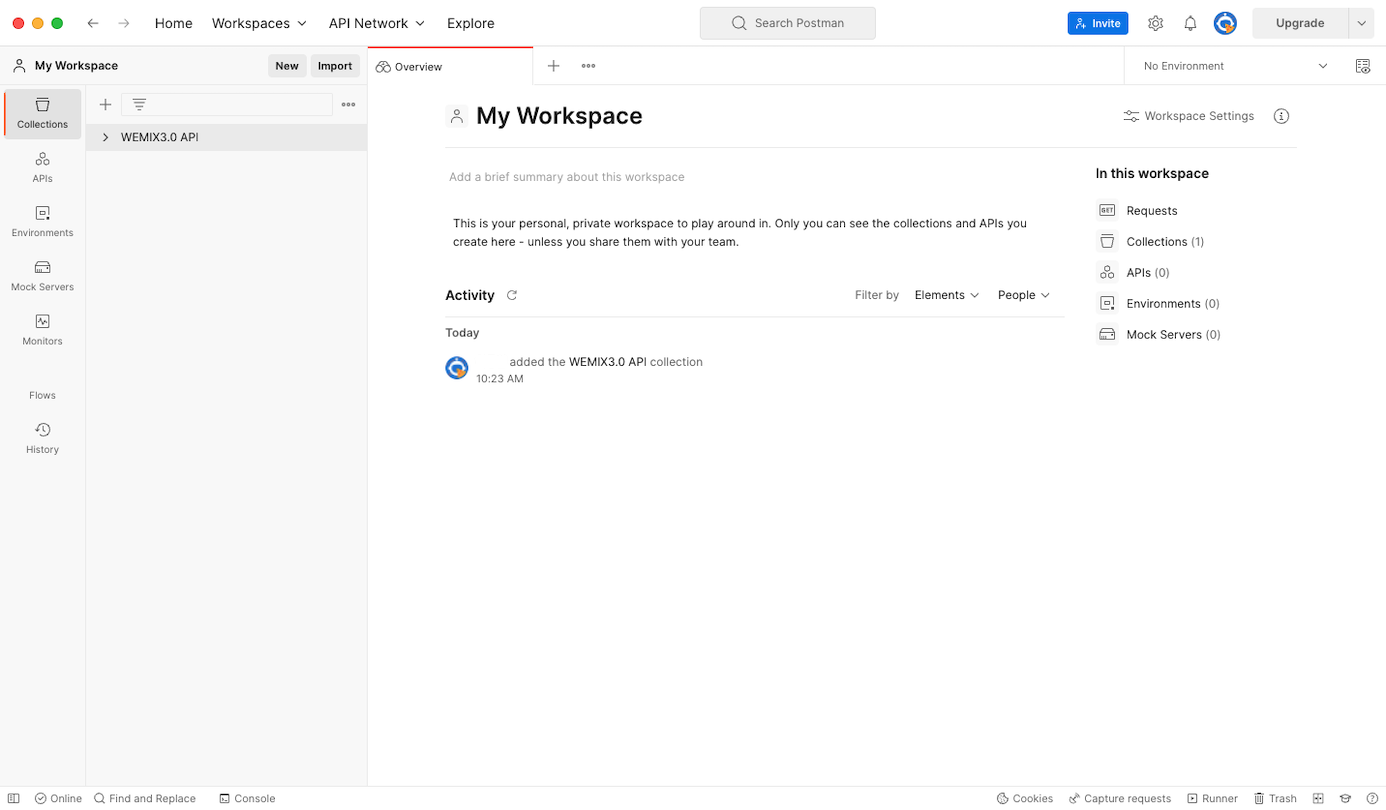Open the Monitors sidebar panel
1386x810 pixels.
tap(42, 329)
